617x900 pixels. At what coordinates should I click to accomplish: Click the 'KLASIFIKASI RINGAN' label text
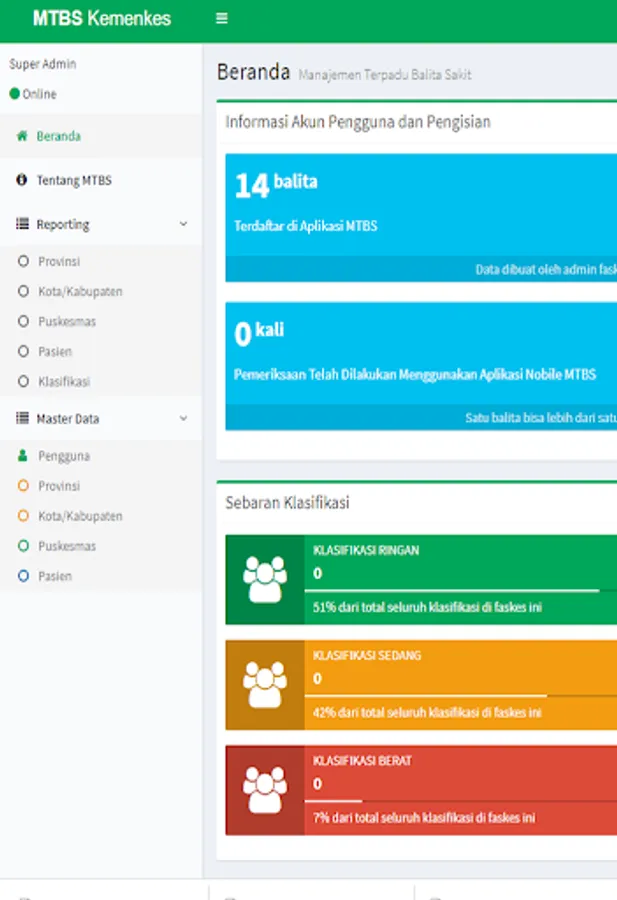pos(366,550)
